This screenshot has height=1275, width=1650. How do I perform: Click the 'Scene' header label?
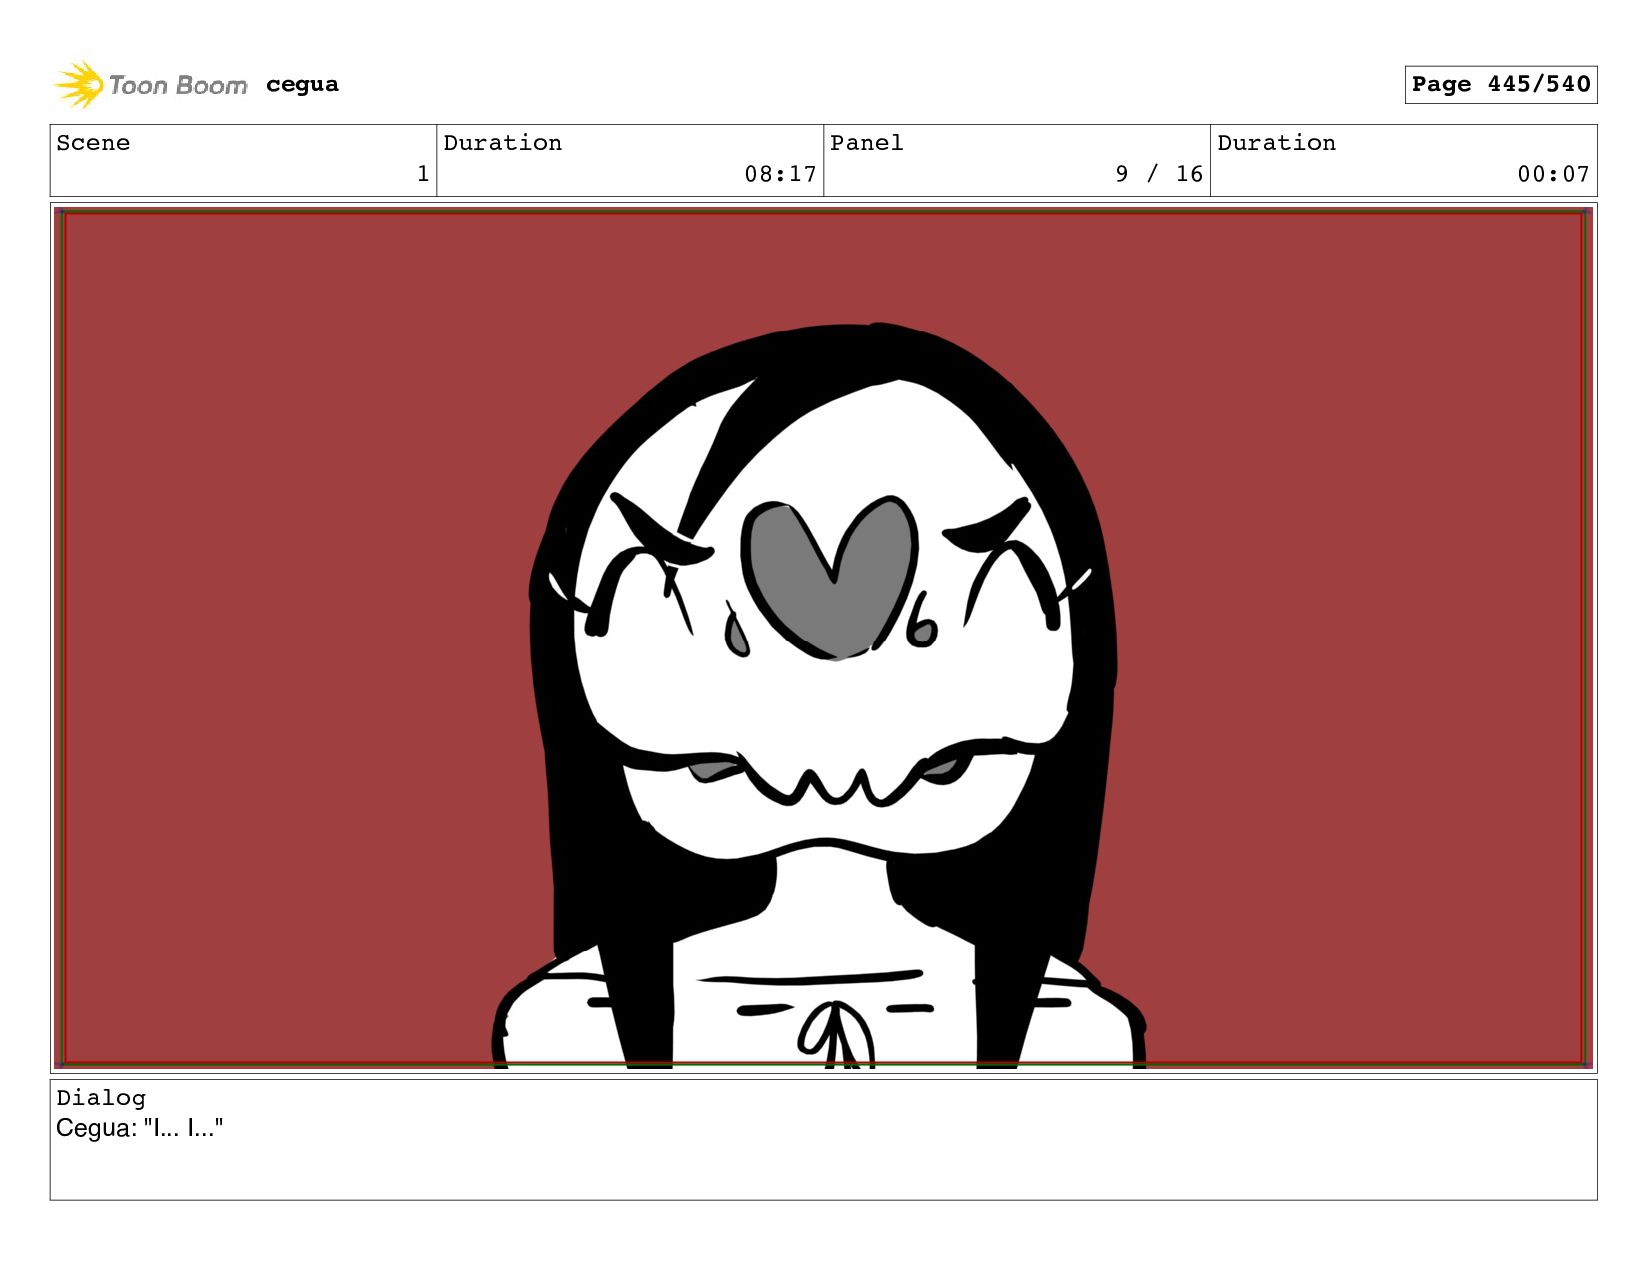93,143
